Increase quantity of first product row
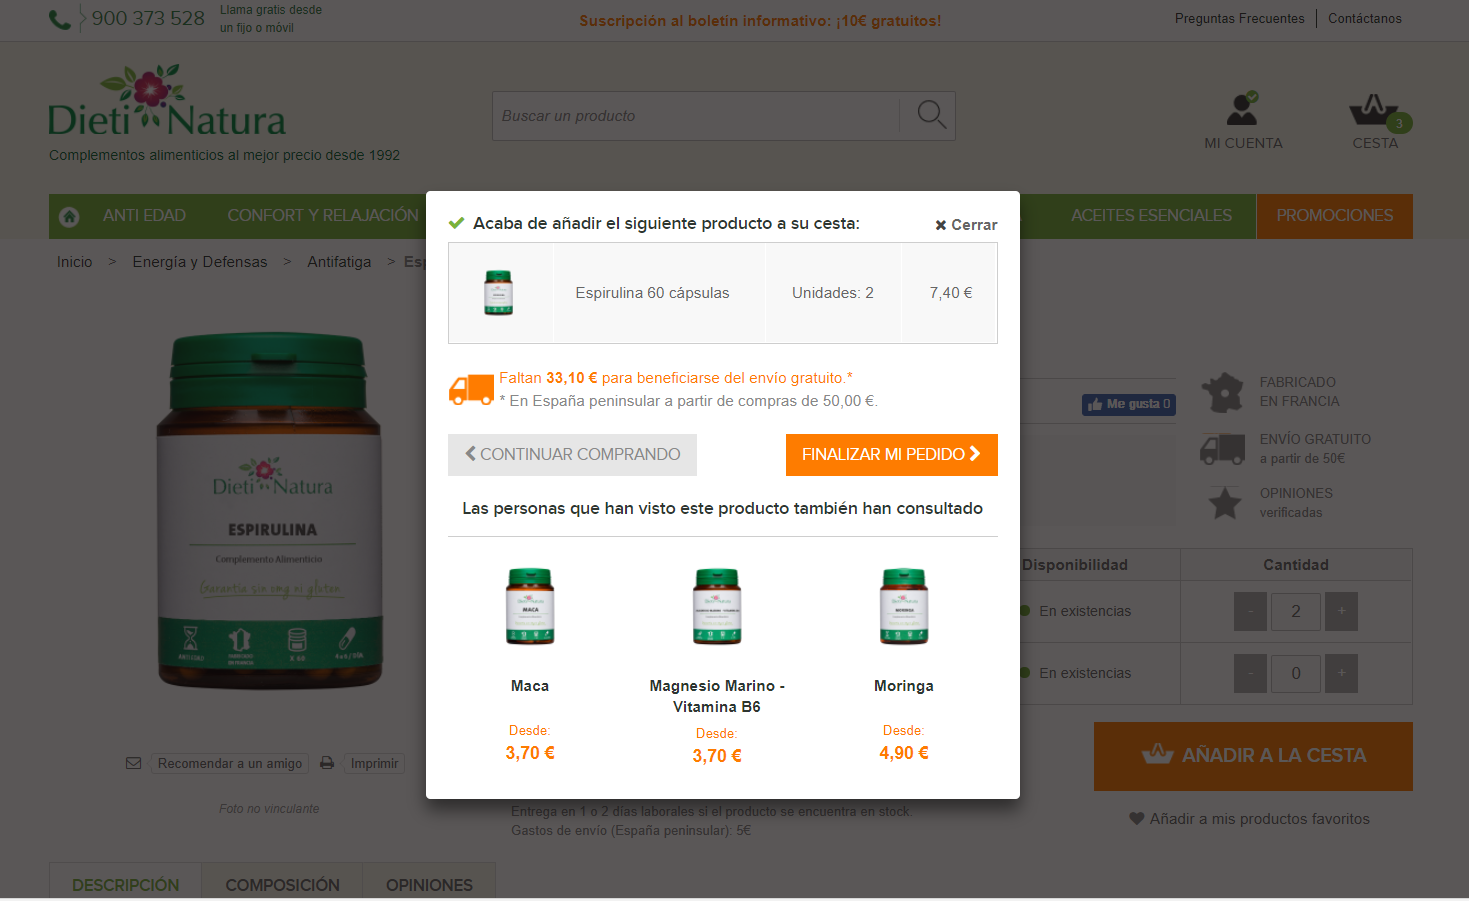 click(1341, 611)
